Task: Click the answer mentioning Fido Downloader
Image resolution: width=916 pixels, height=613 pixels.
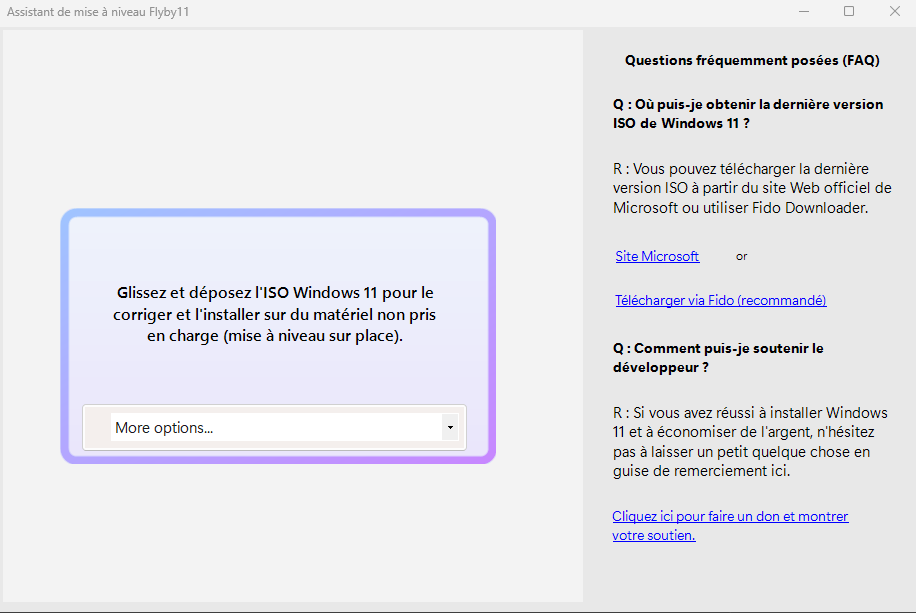Action: [752, 188]
